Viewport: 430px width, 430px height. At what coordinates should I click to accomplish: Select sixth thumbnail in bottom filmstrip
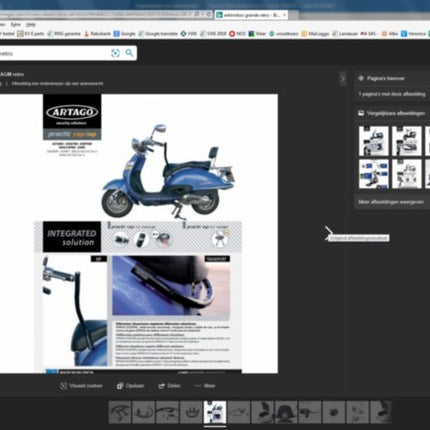point(239,412)
